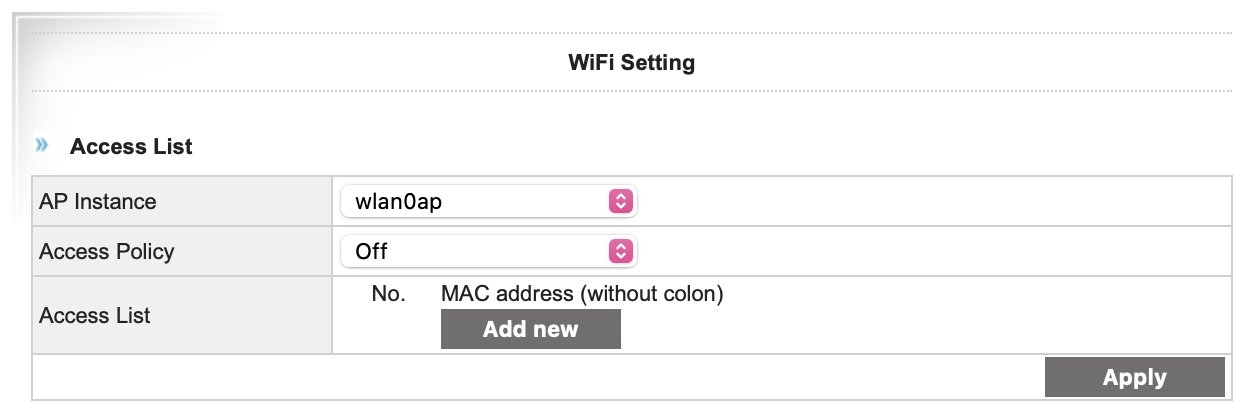Click empty space right of Access Policy dropdown

(x=930, y=251)
